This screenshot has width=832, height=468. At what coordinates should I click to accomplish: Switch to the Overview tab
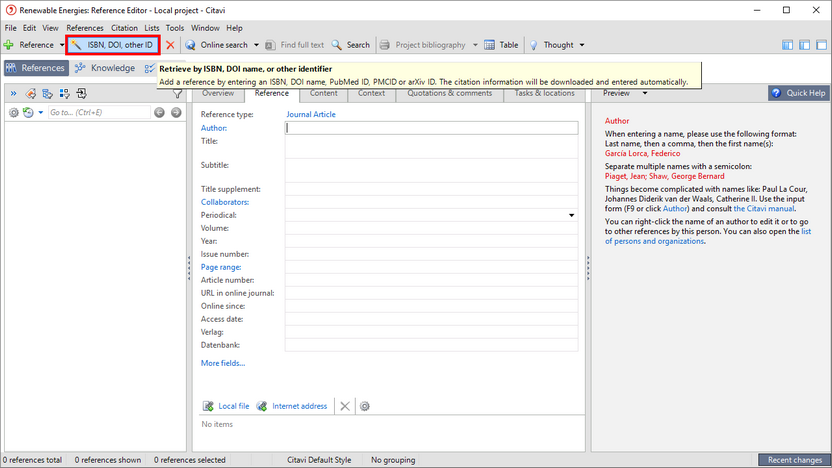[x=218, y=93]
